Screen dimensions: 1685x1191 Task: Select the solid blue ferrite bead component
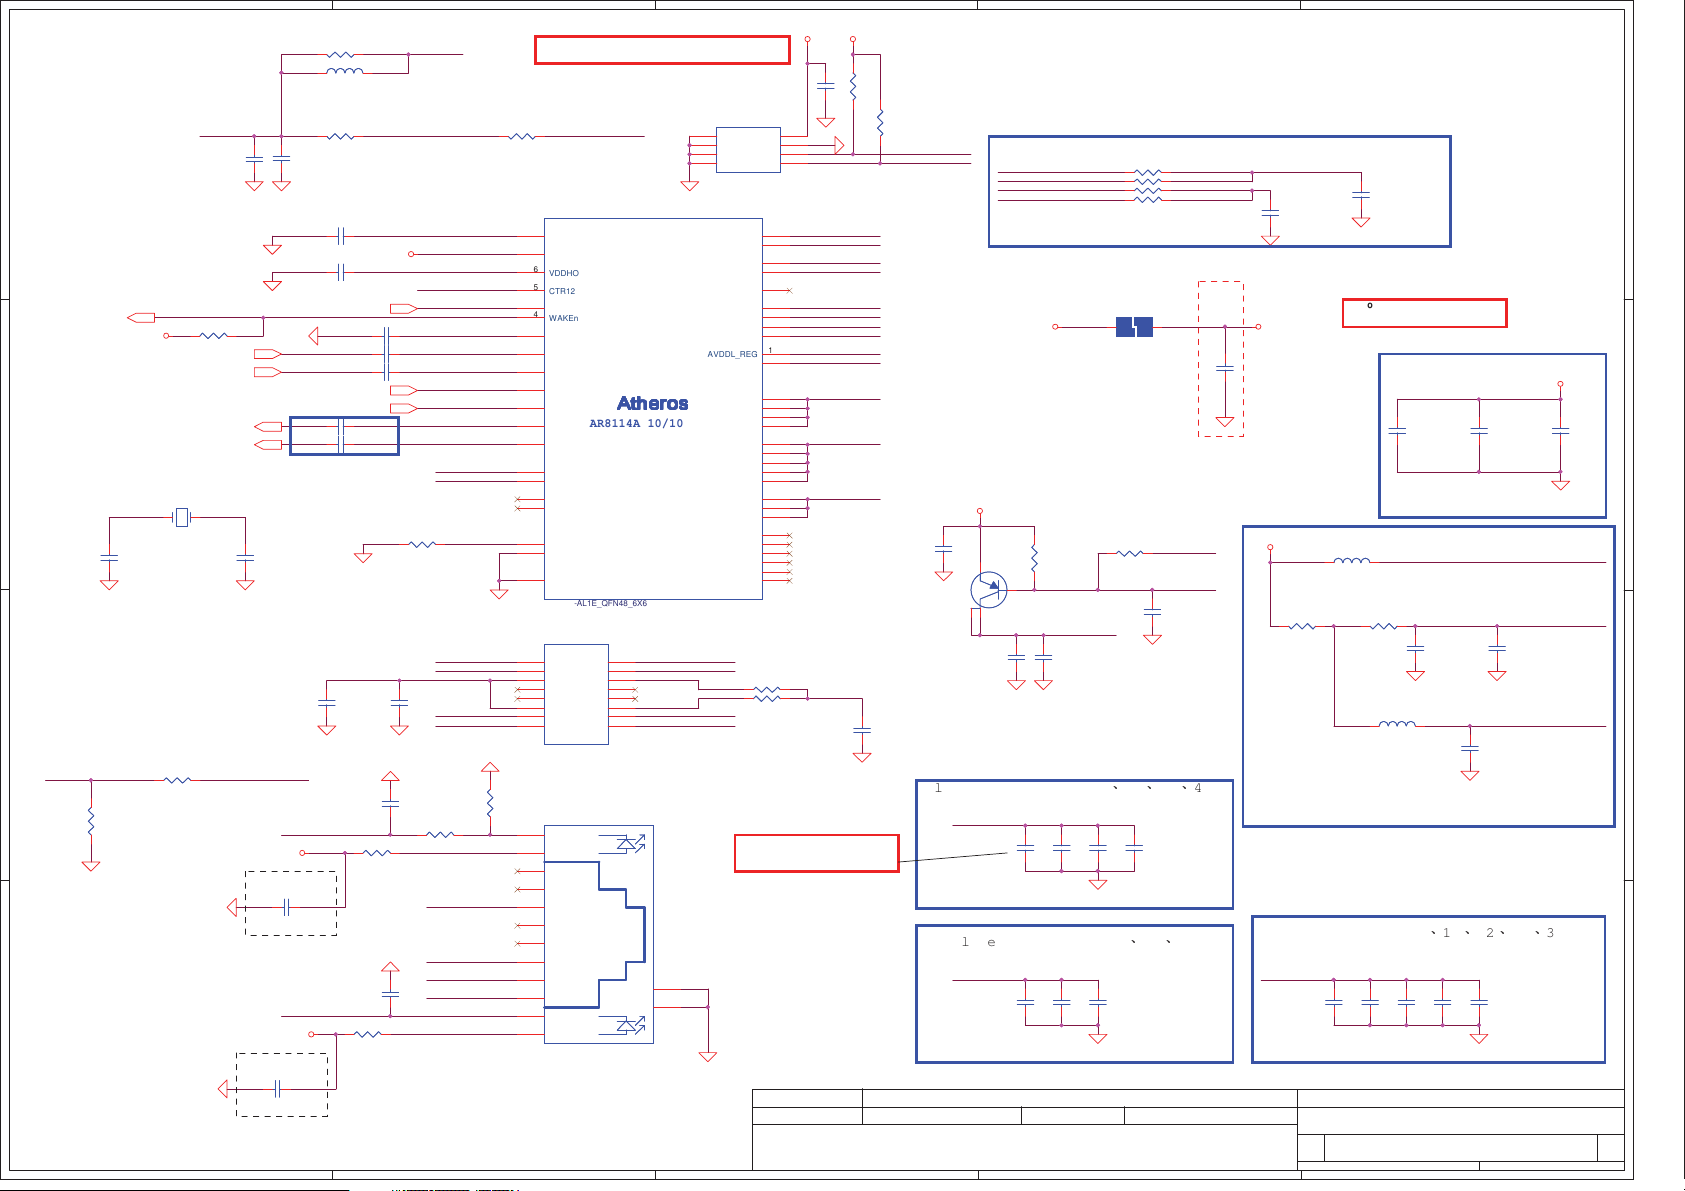click(1134, 327)
